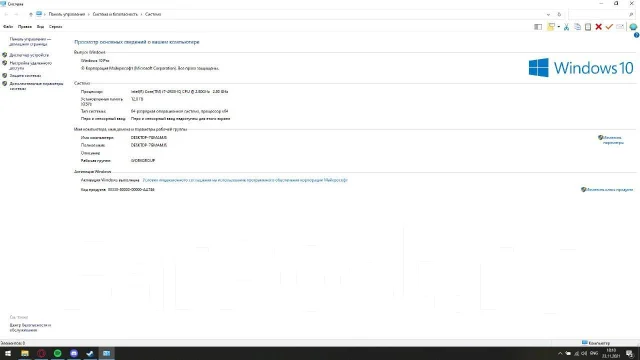Click Изменить ключ продукта link
Image resolution: width=640 pixels, height=360 pixels.
[x=610, y=189]
